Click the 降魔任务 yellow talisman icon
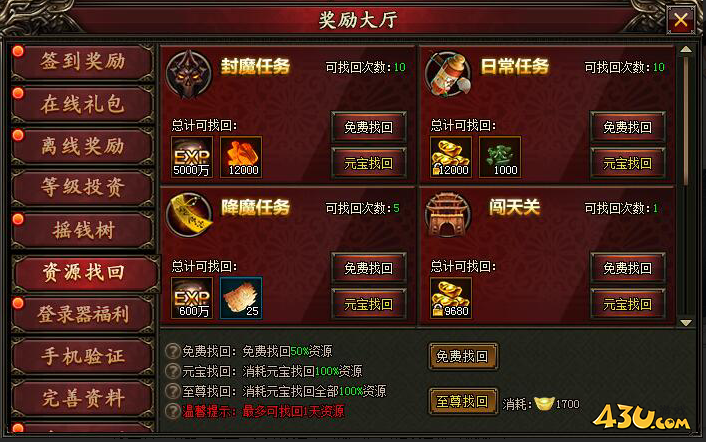 click(x=189, y=215)
